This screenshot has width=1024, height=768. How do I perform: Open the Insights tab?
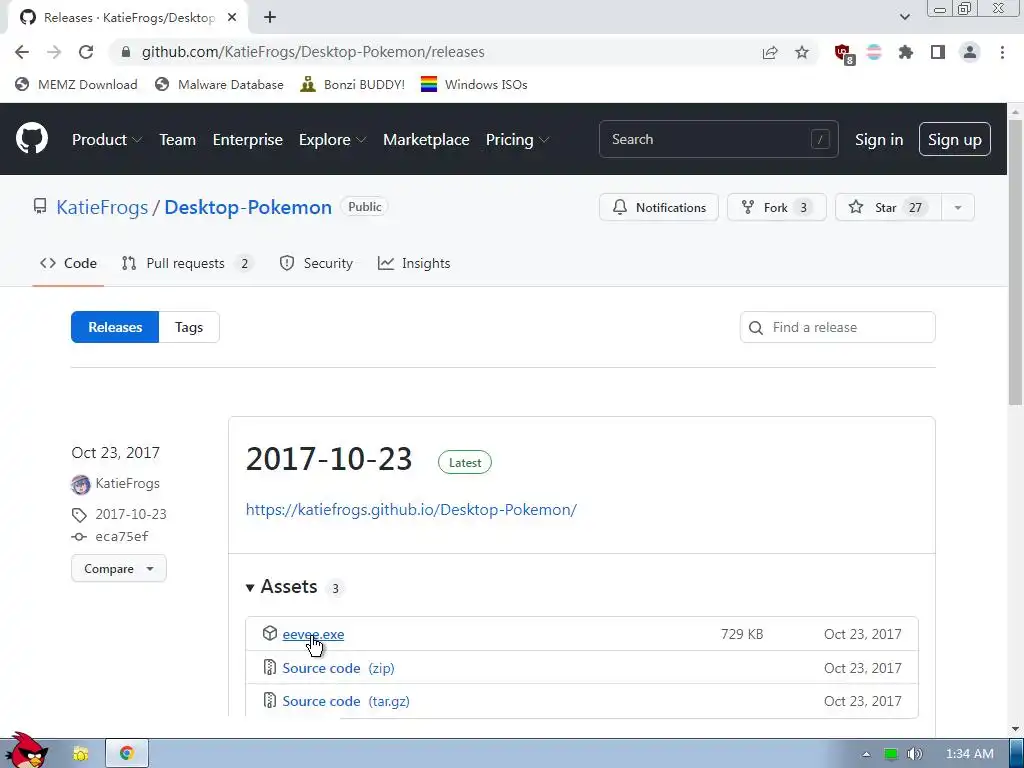pos(414,263)
